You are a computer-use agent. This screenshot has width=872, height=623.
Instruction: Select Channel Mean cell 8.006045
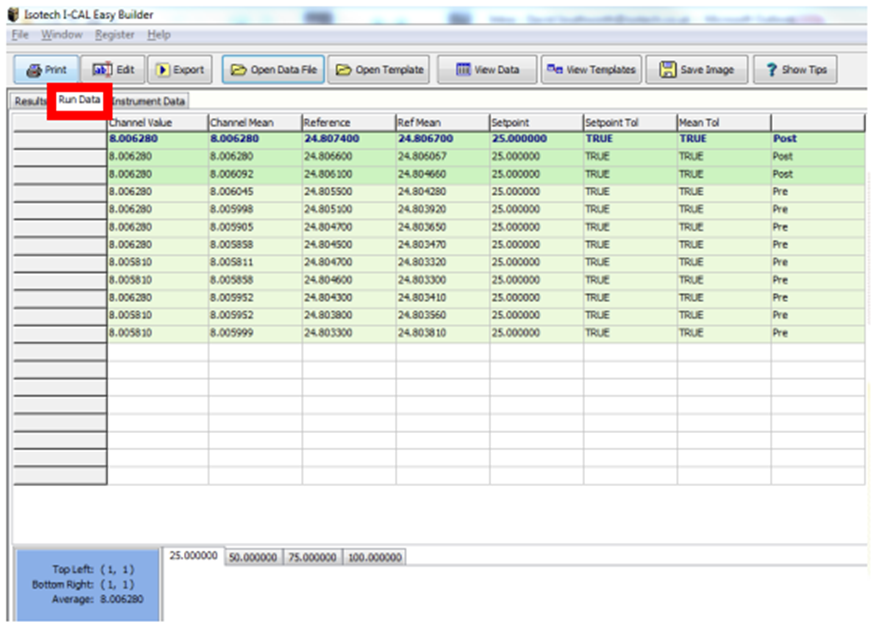pyautogui.click(x=255, y=192)
